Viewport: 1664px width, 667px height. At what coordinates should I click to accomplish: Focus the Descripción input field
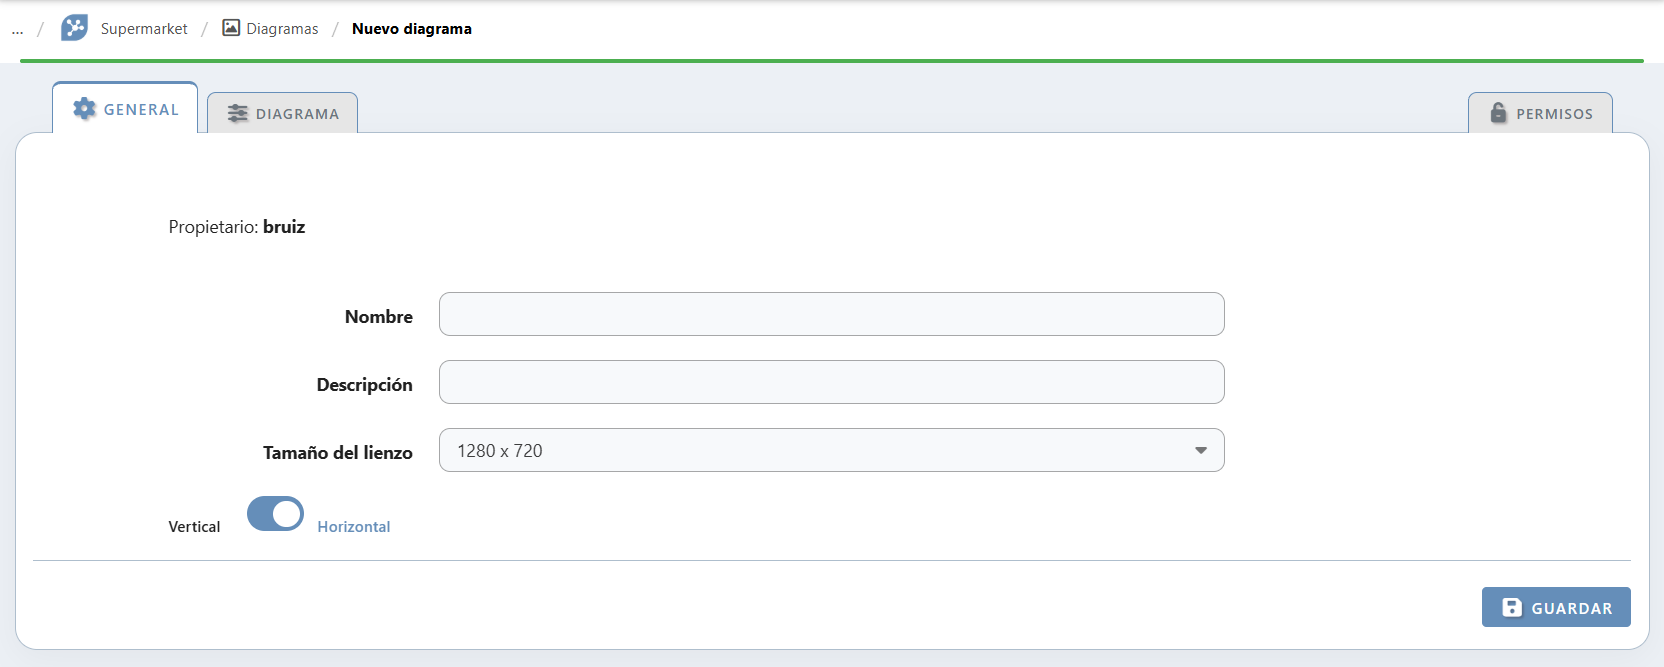pyautogui.click(x=831, y=382)
